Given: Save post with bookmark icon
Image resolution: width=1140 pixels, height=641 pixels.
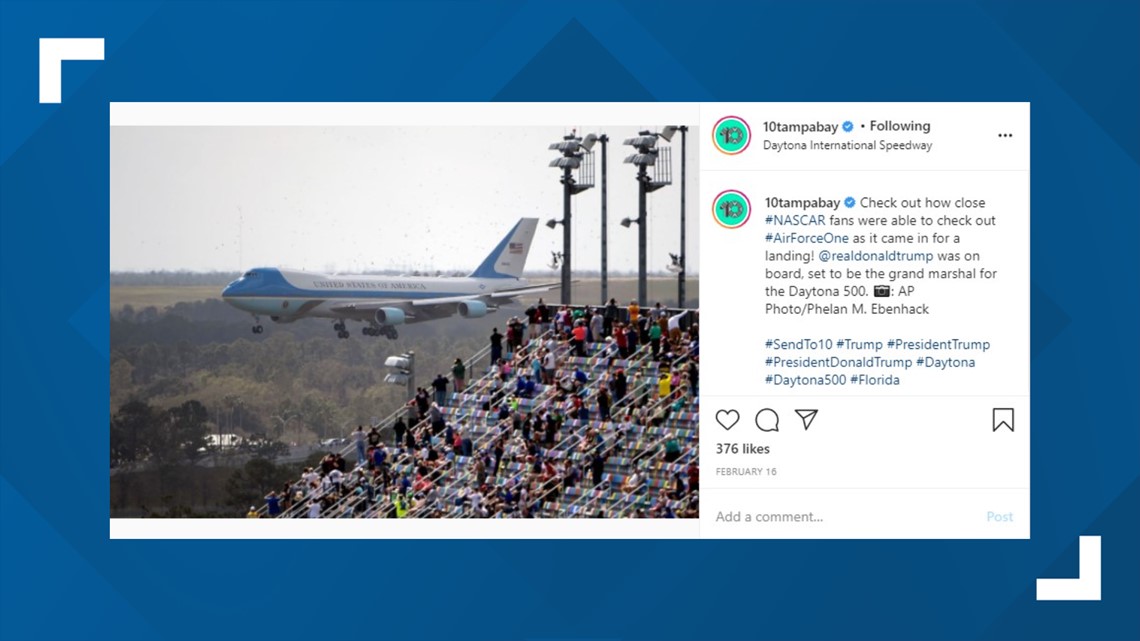Looking at the screenshot, I should [1003, 419].
